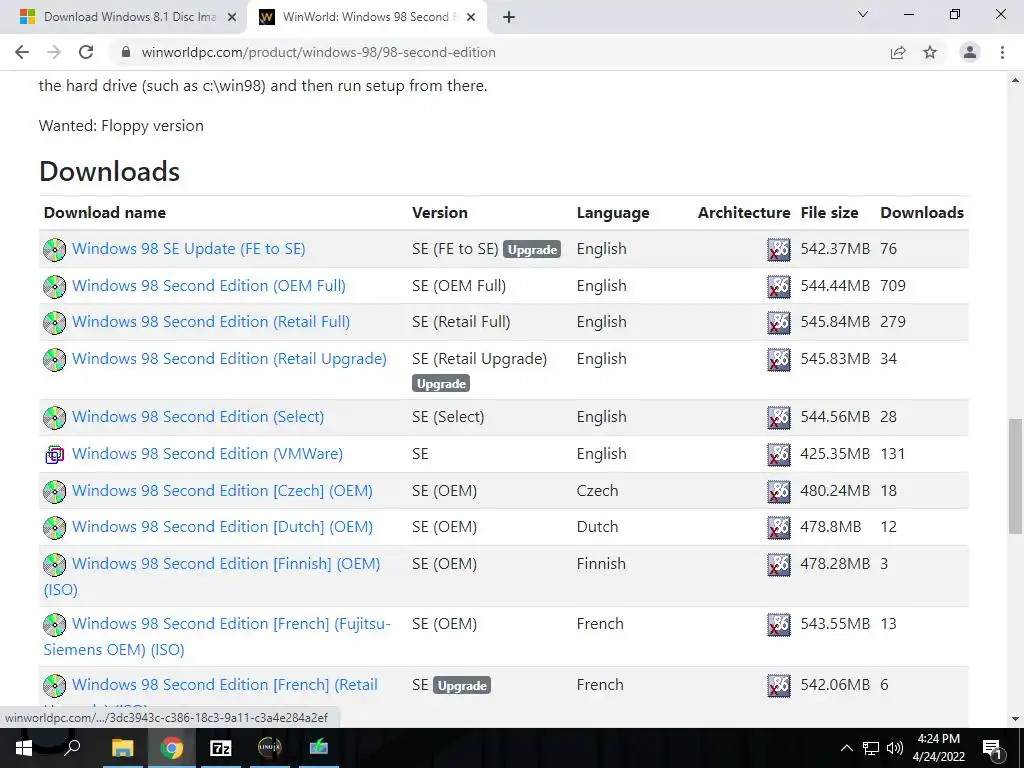Open File Explorer from the taskbar
This screenshot has height=768, width=1024.
(122, 748)
